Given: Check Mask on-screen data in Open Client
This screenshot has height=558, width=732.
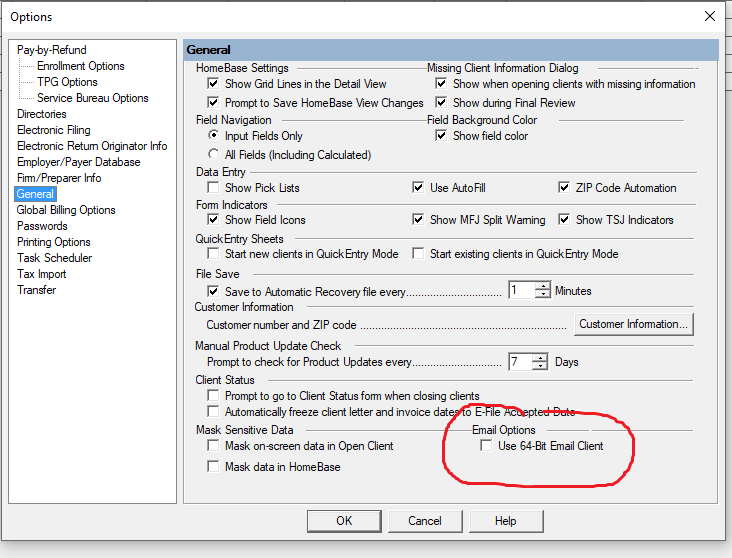Looking at the screenshot, I should [x=214, y=446].
